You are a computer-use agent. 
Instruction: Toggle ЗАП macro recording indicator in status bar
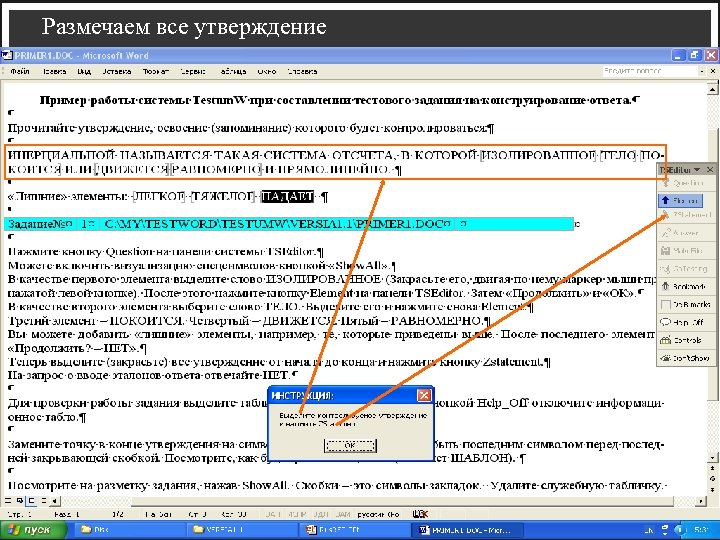272,515
